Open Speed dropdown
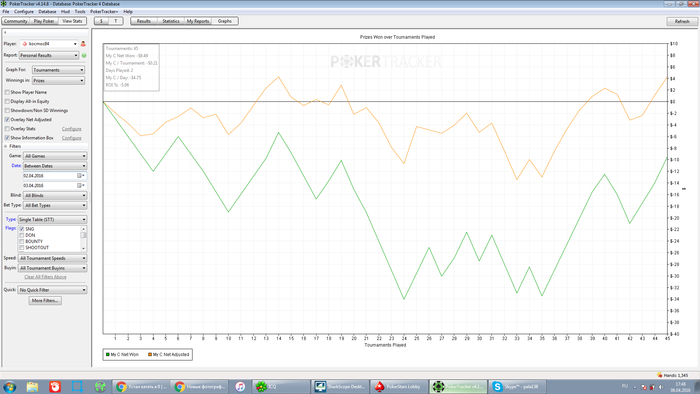 (52, 258)
